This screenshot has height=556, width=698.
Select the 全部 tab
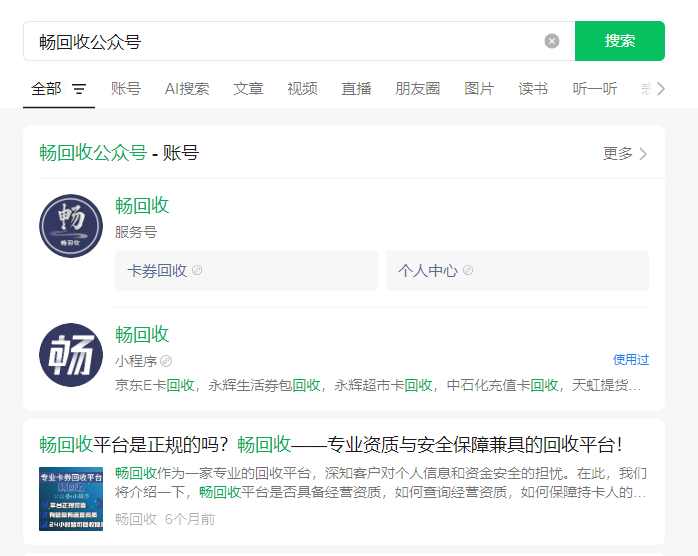click(46, 89)
